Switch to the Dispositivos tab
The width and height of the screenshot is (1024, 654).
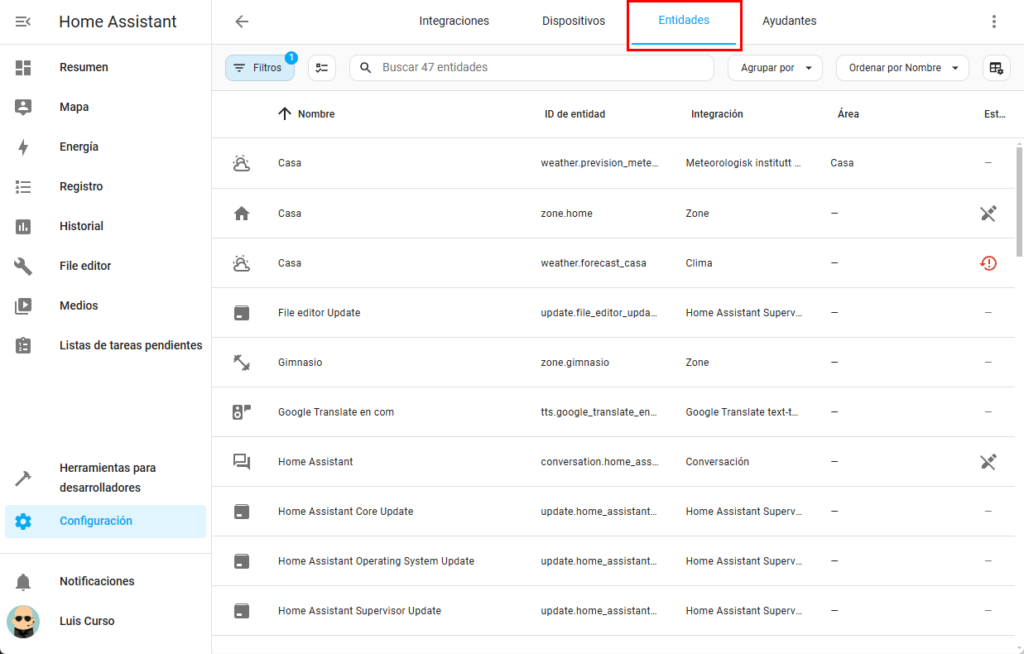(573, 21)
